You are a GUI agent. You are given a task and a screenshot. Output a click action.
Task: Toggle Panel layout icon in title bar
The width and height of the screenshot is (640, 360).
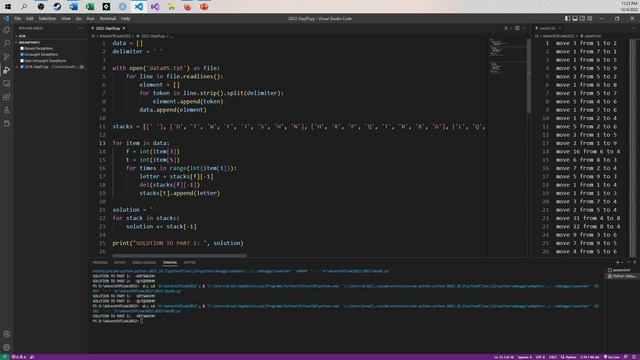point(575,18)
